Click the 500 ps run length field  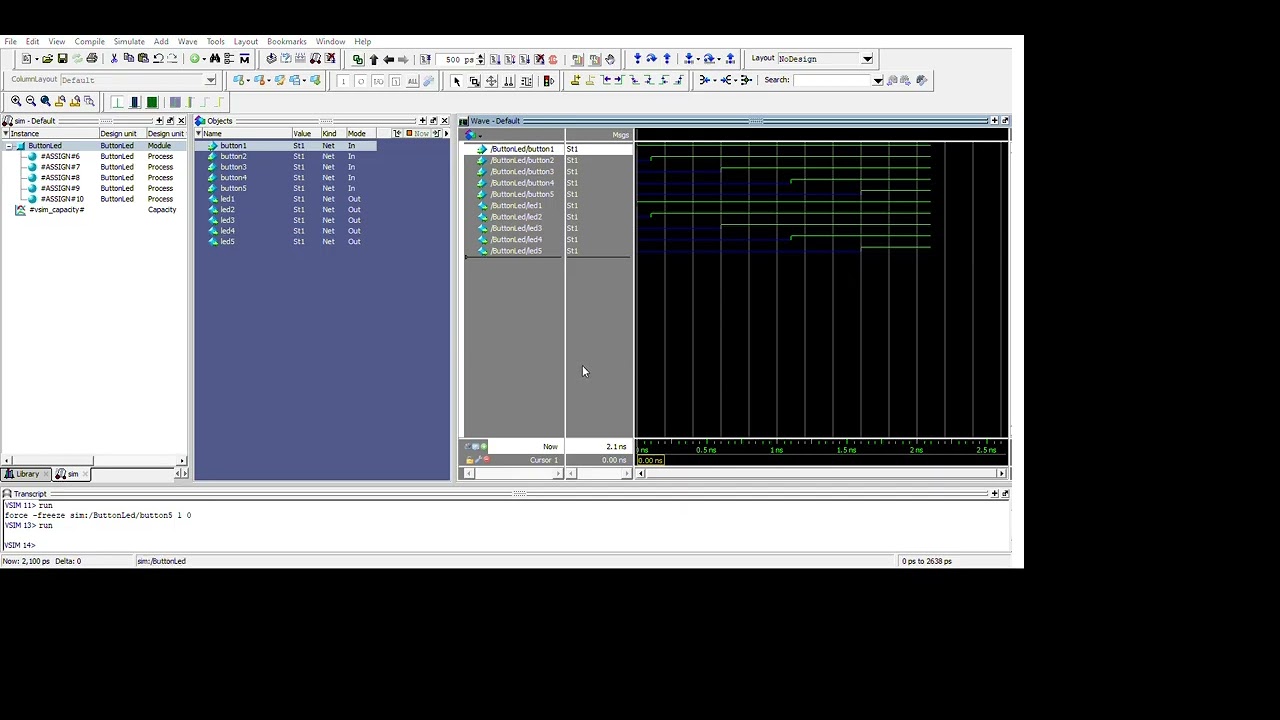pyautogui.click(x=454, y=59)
